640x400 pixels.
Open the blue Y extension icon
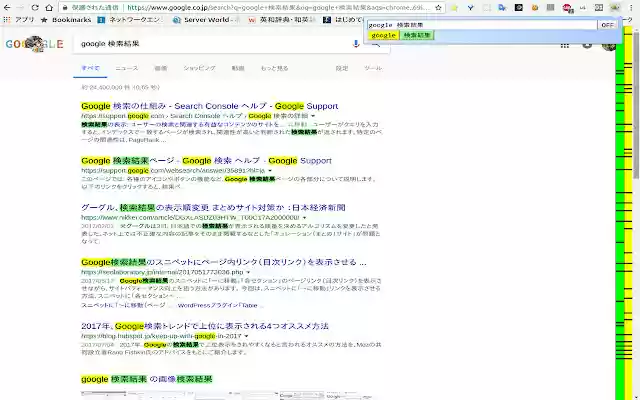470,8
